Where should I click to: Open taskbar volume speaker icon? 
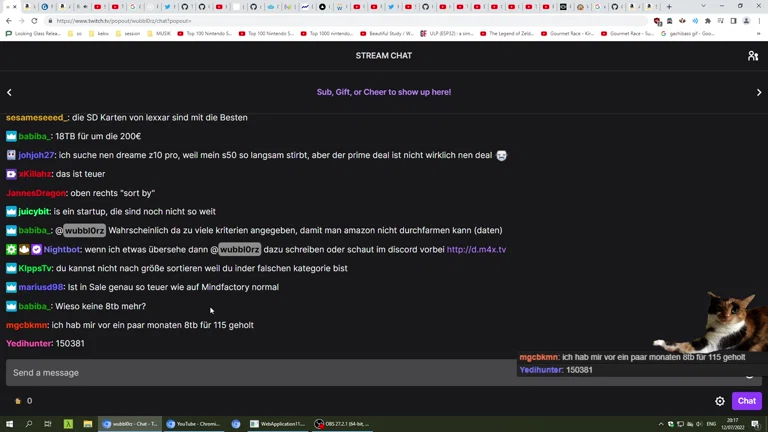coord(699,424)
